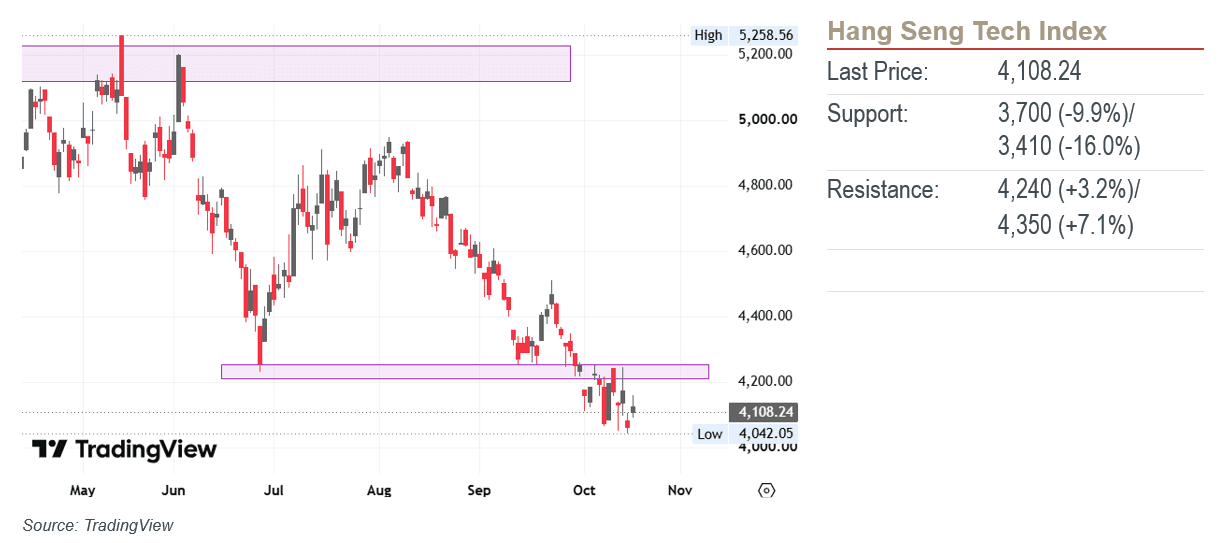
Task: Click the Oct label on time axis
Action: [x=584, y=490]
